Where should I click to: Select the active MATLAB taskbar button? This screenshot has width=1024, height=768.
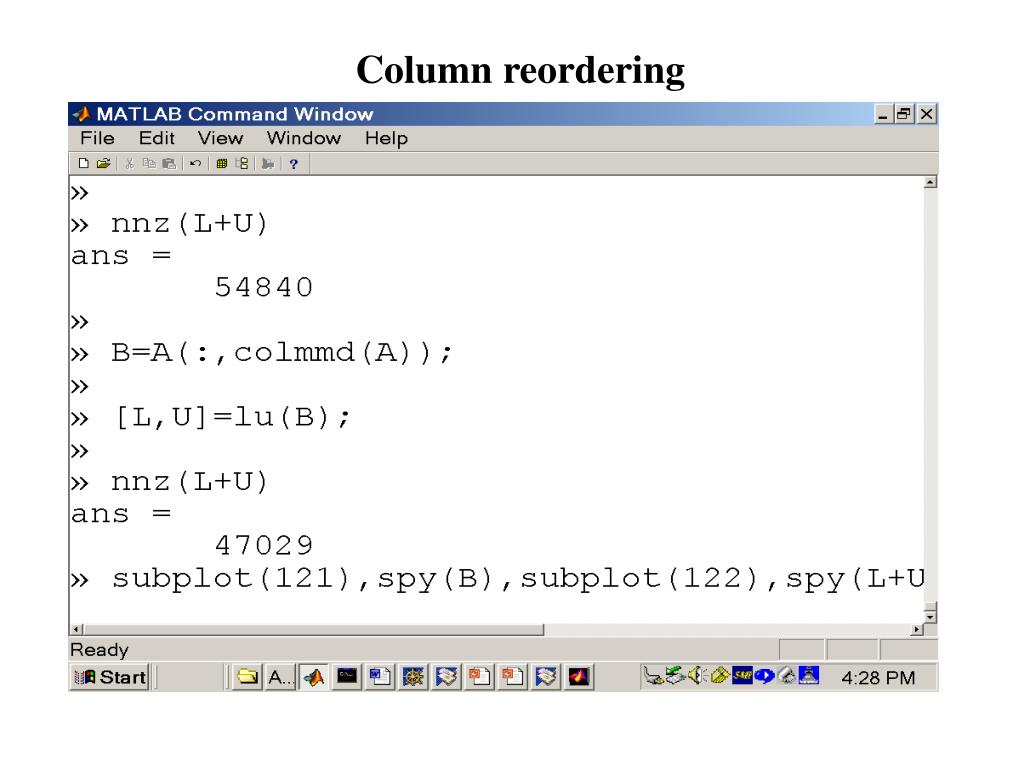click(314, 677)
